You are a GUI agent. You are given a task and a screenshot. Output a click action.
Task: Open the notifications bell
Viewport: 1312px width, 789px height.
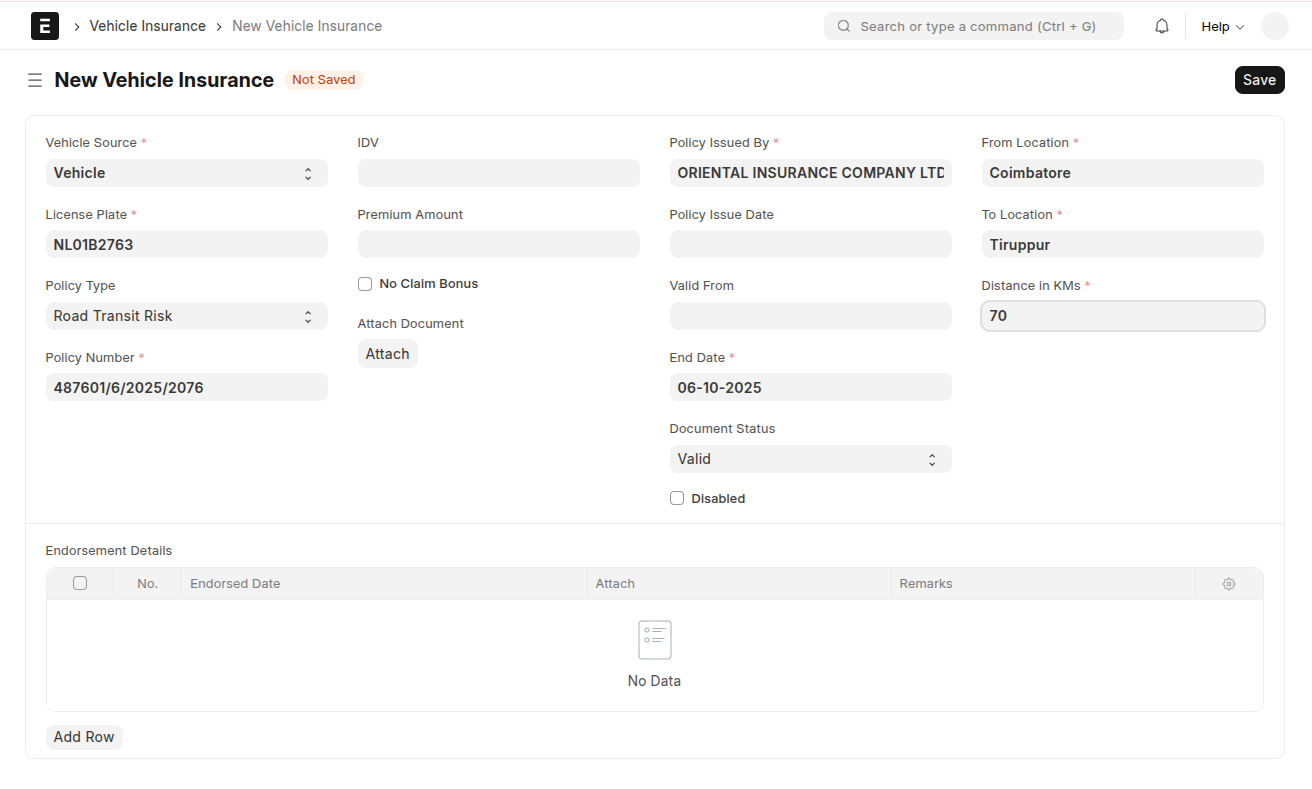click(x=1161, y=27)
